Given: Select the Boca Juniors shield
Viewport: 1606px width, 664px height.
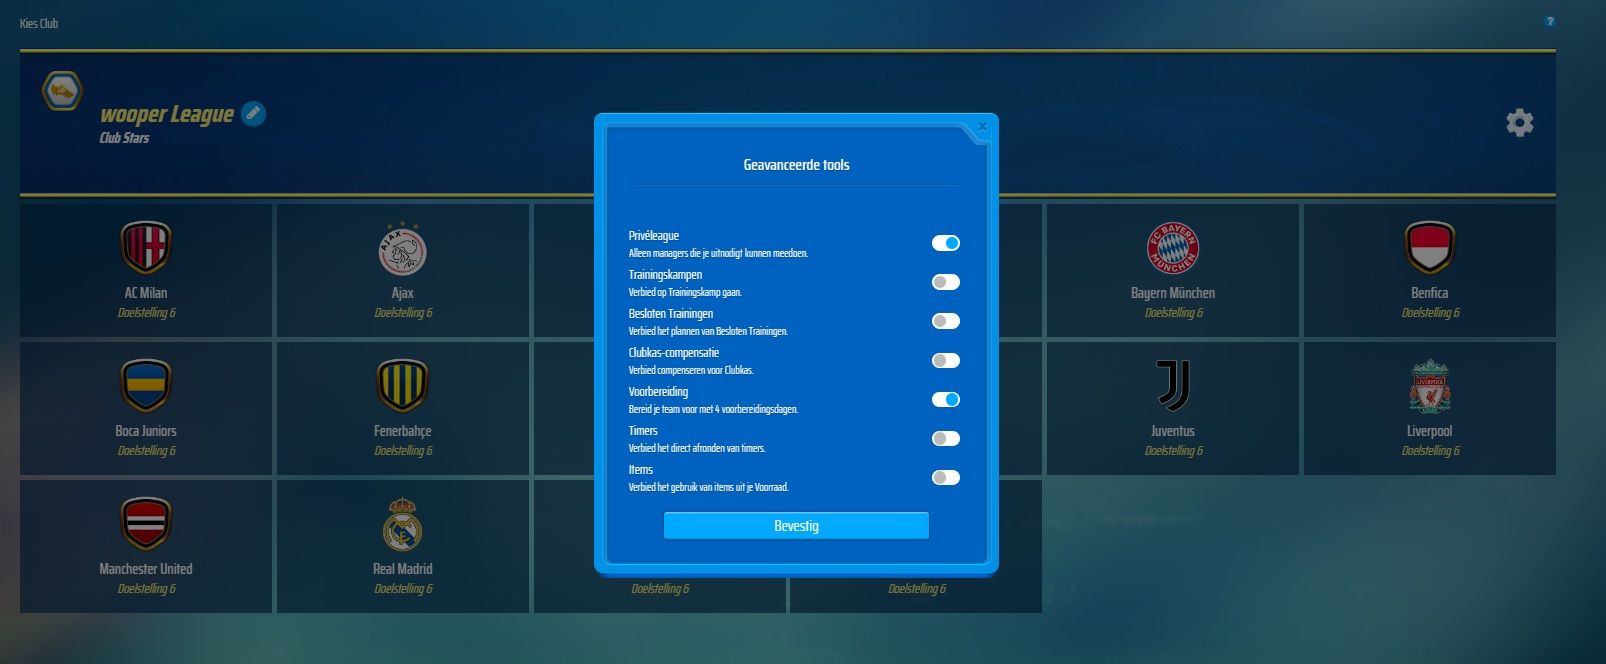Looking at the screenshot, I should 146,386.
